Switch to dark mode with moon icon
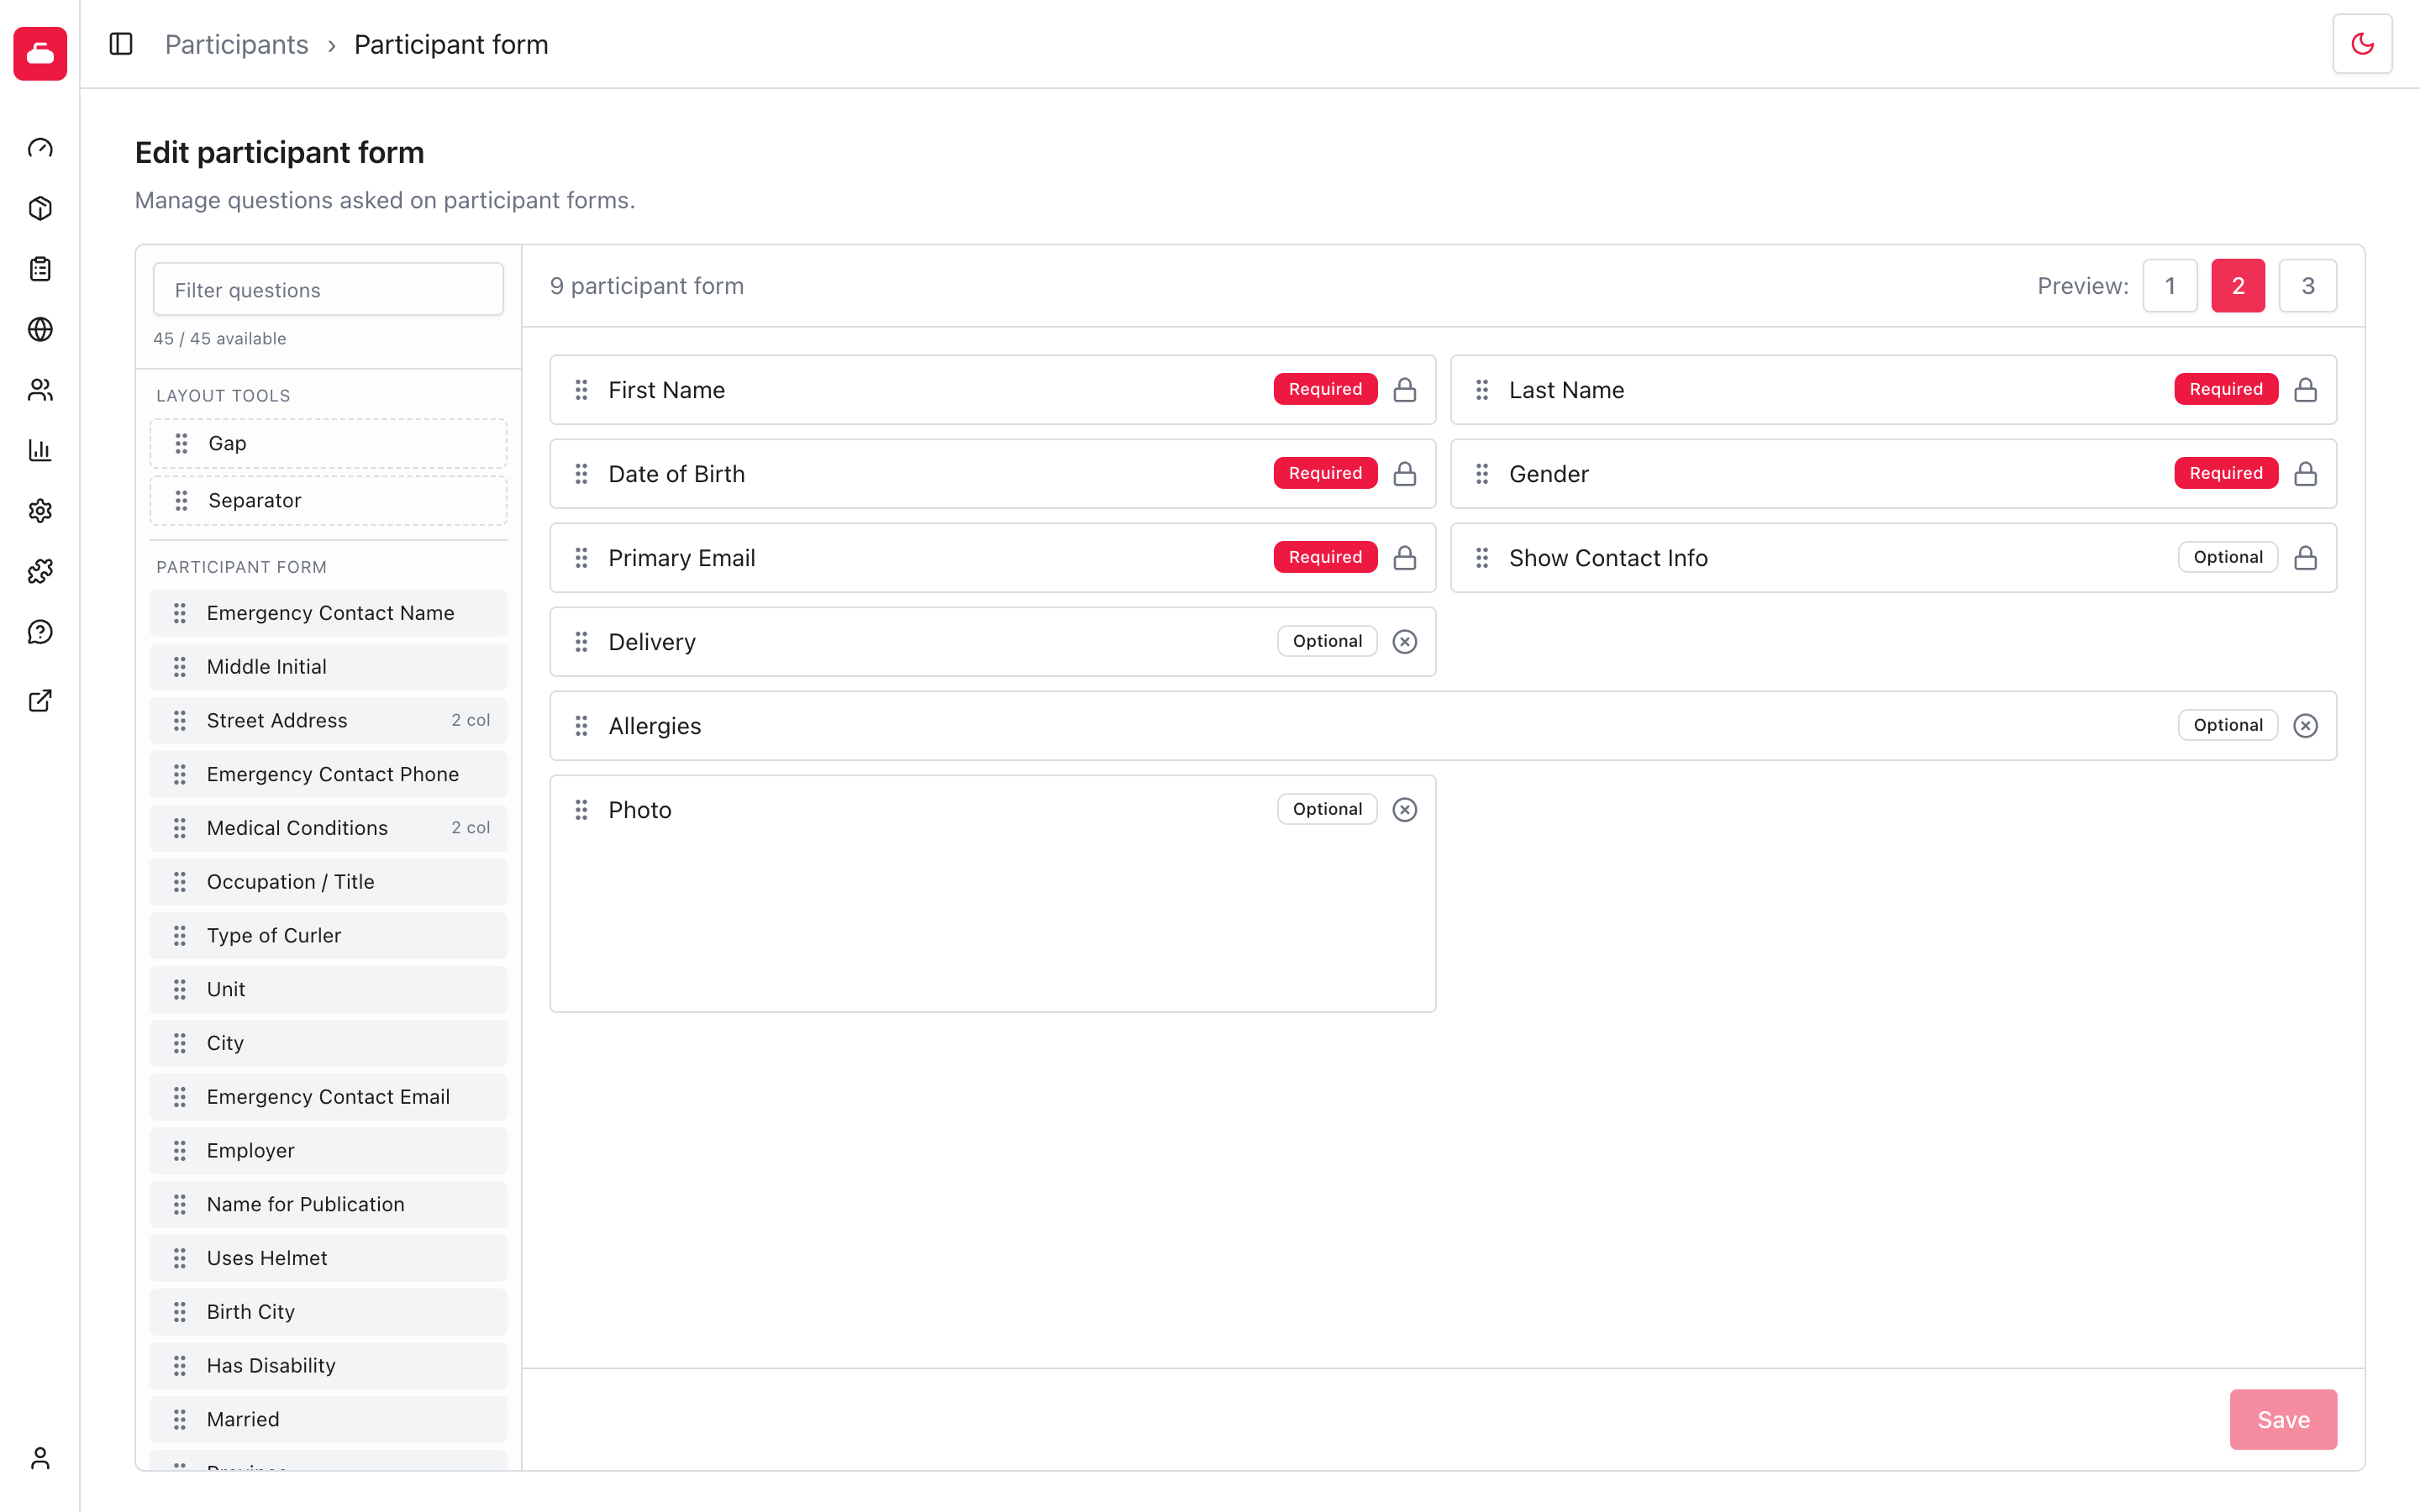This screenshot has width=2420, height=1512. [2362, 44]
